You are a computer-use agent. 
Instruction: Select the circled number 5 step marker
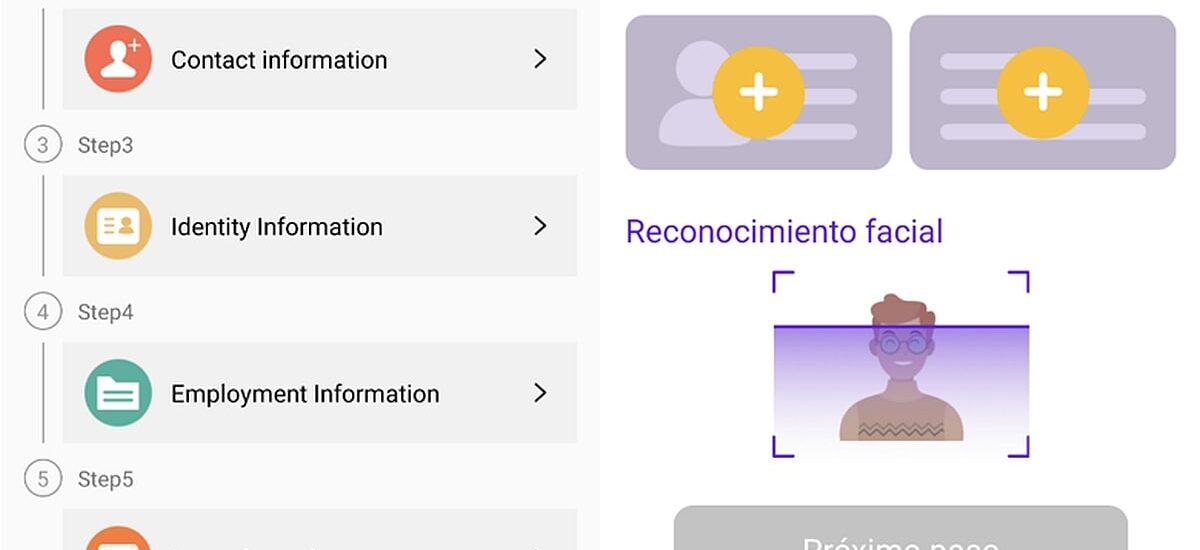click(42, 480)
